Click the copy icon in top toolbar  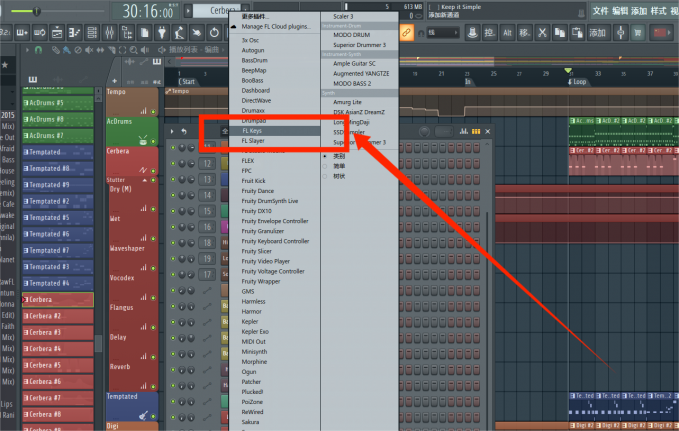click(x=559, y=32)
